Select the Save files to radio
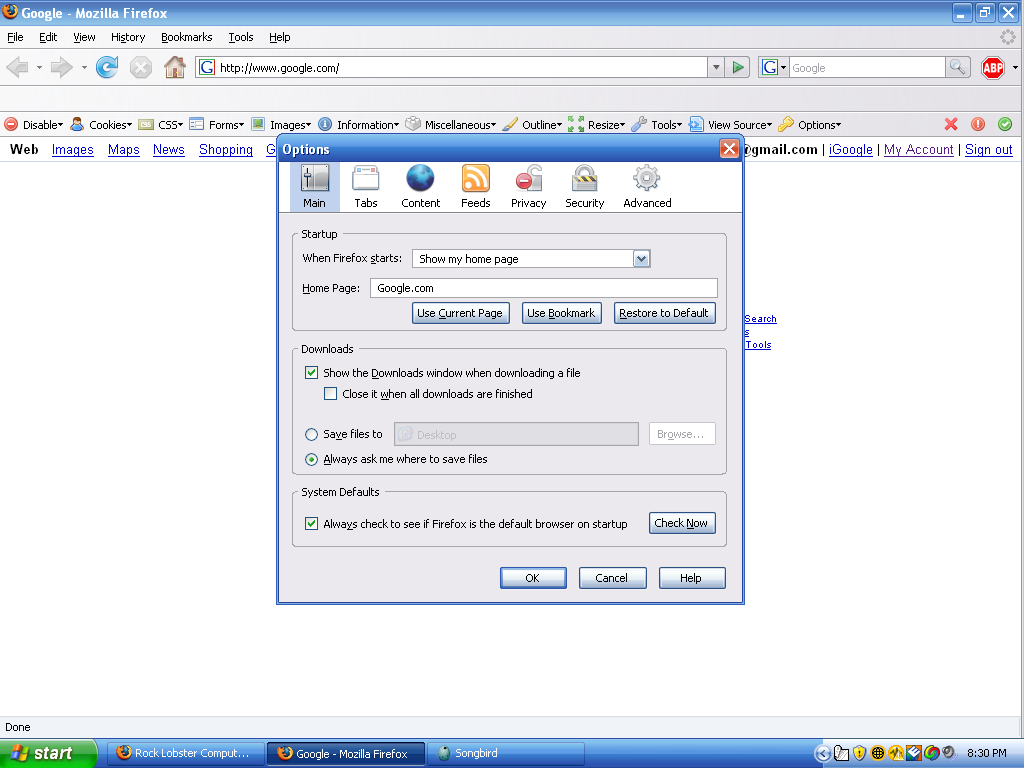The image size is (1024, 768). (x=312, y=434)
